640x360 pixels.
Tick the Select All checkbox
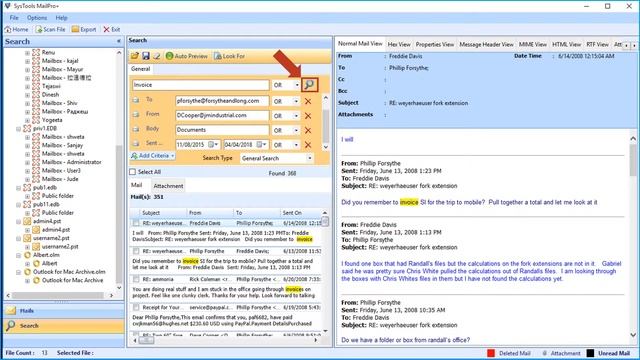(133, 172)
